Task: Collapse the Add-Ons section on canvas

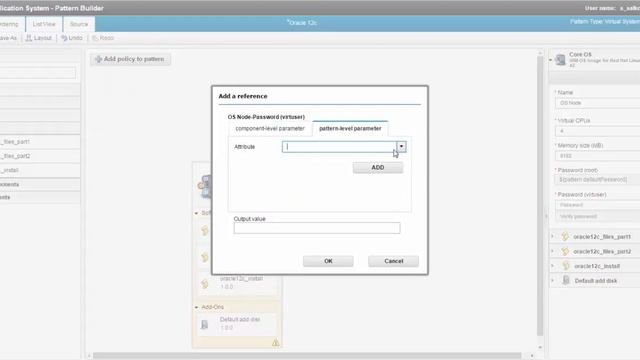Action: click(196, 307)
